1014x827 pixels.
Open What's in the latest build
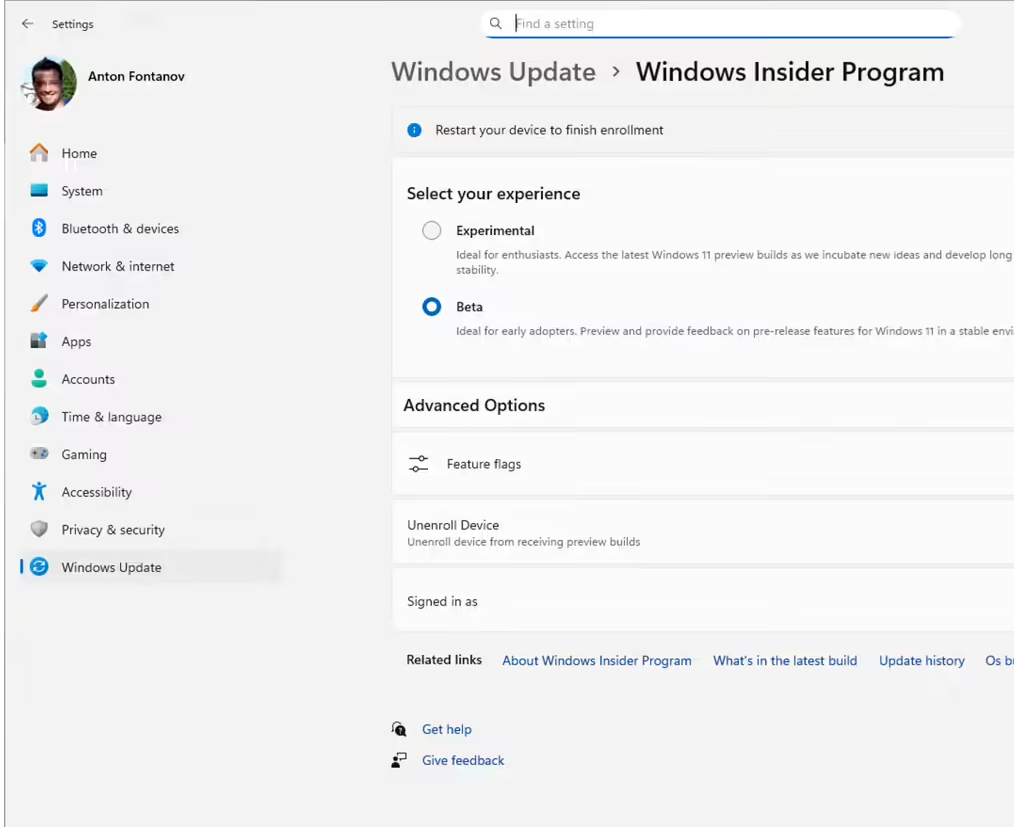pyautogui.click(x=784, y=661)
